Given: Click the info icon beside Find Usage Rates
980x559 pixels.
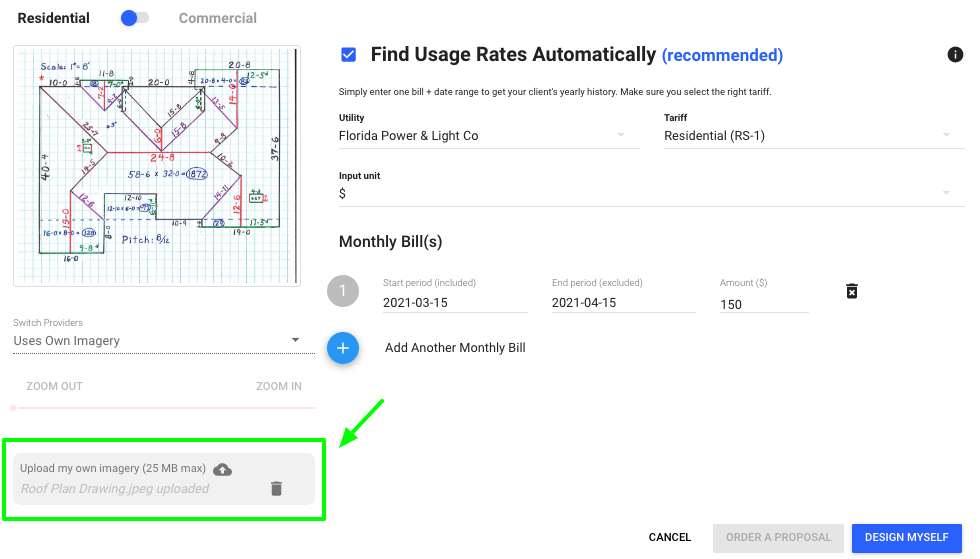Looking at the screenshot, I should click(x=955, y=55).
